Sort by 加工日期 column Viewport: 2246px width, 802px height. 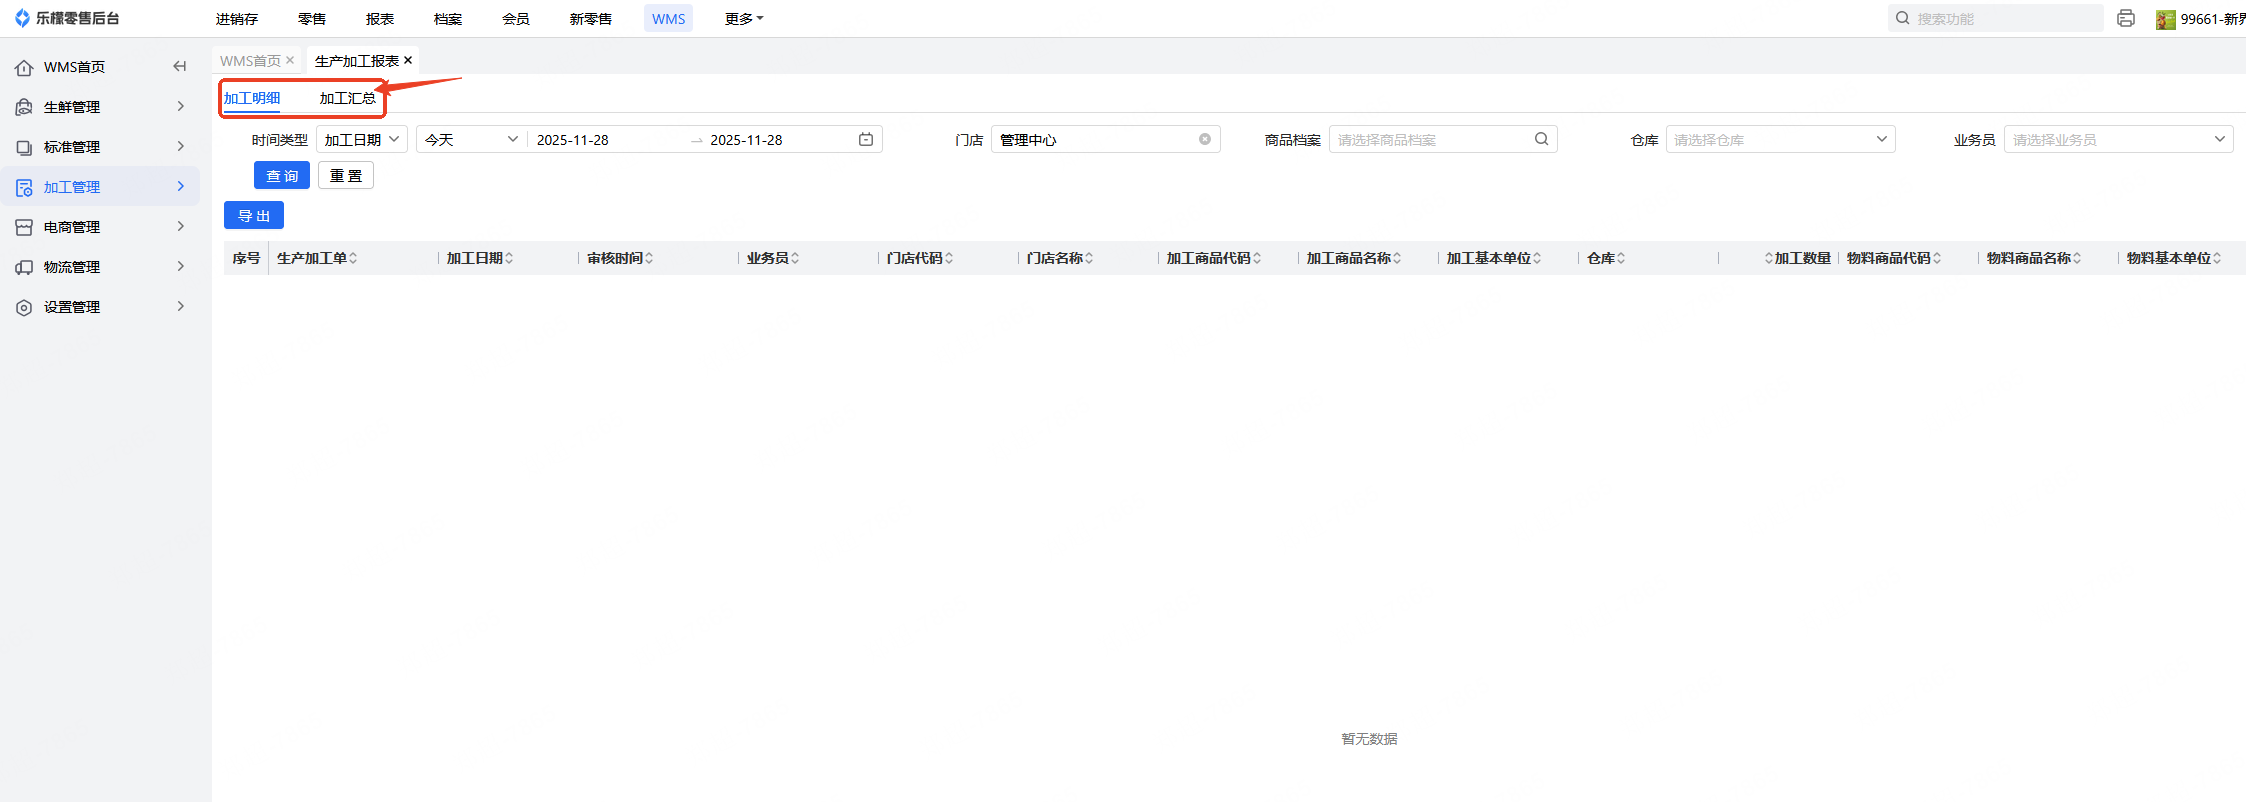point(509,258)
